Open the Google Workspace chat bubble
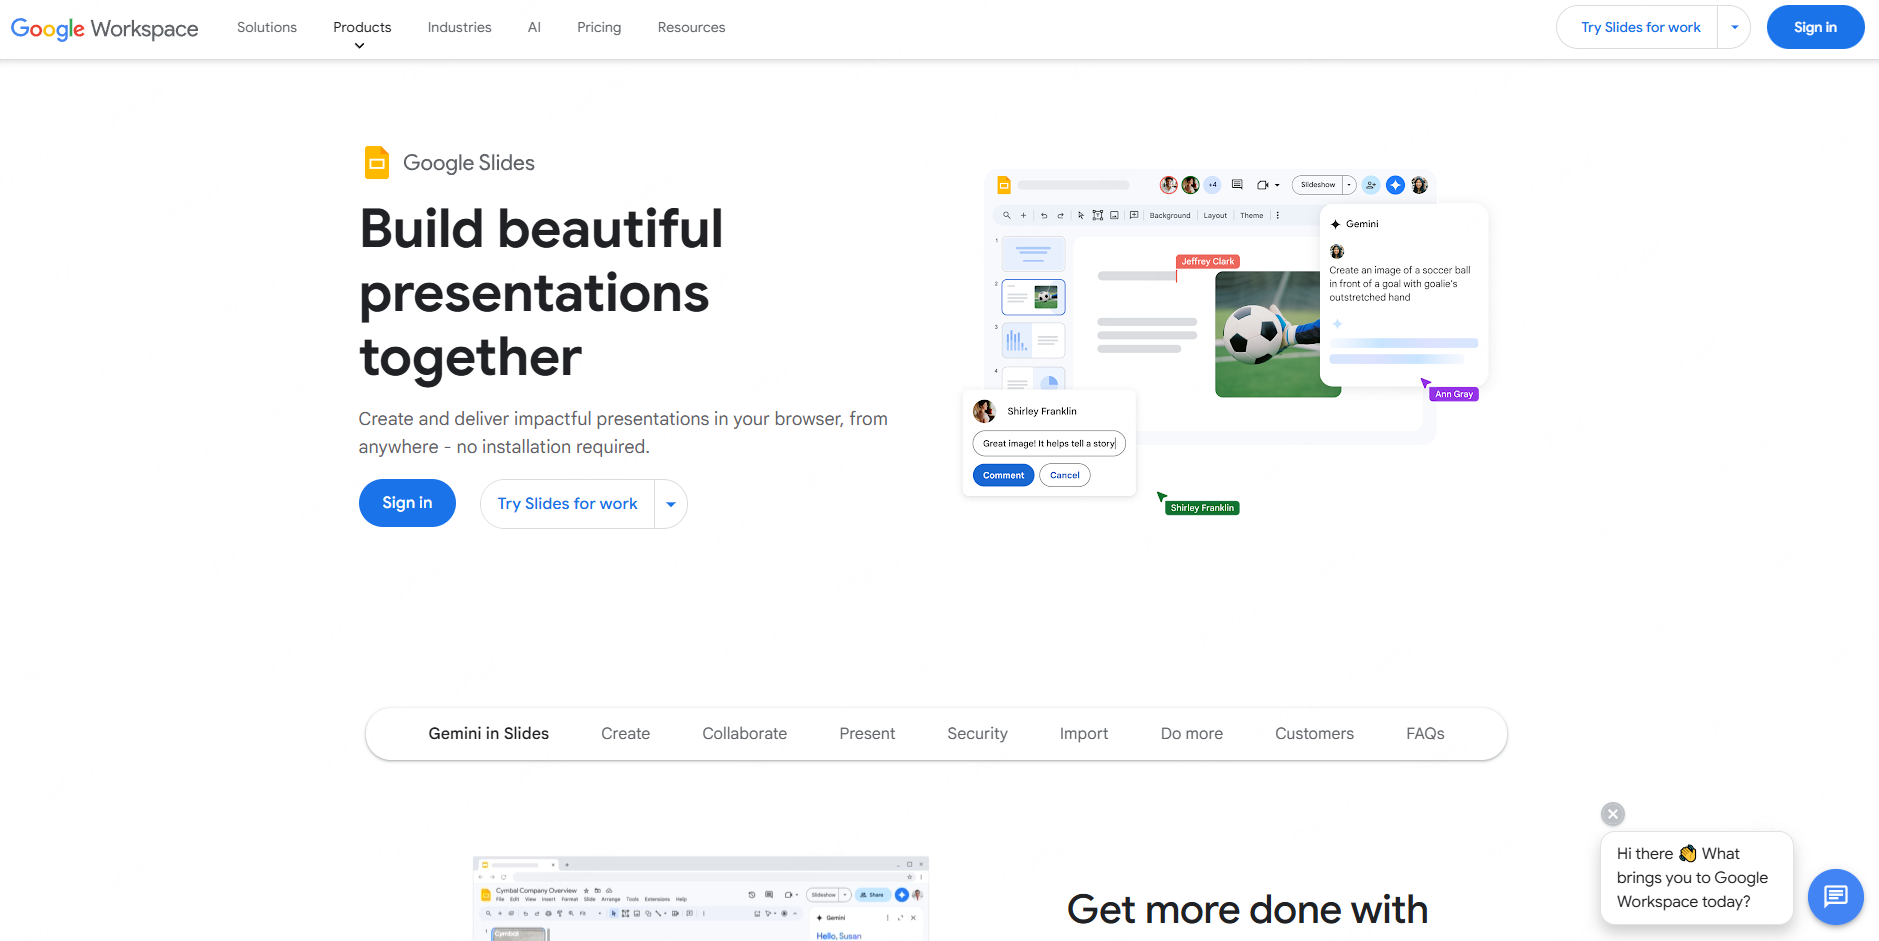 click(x=1835, y=897)
